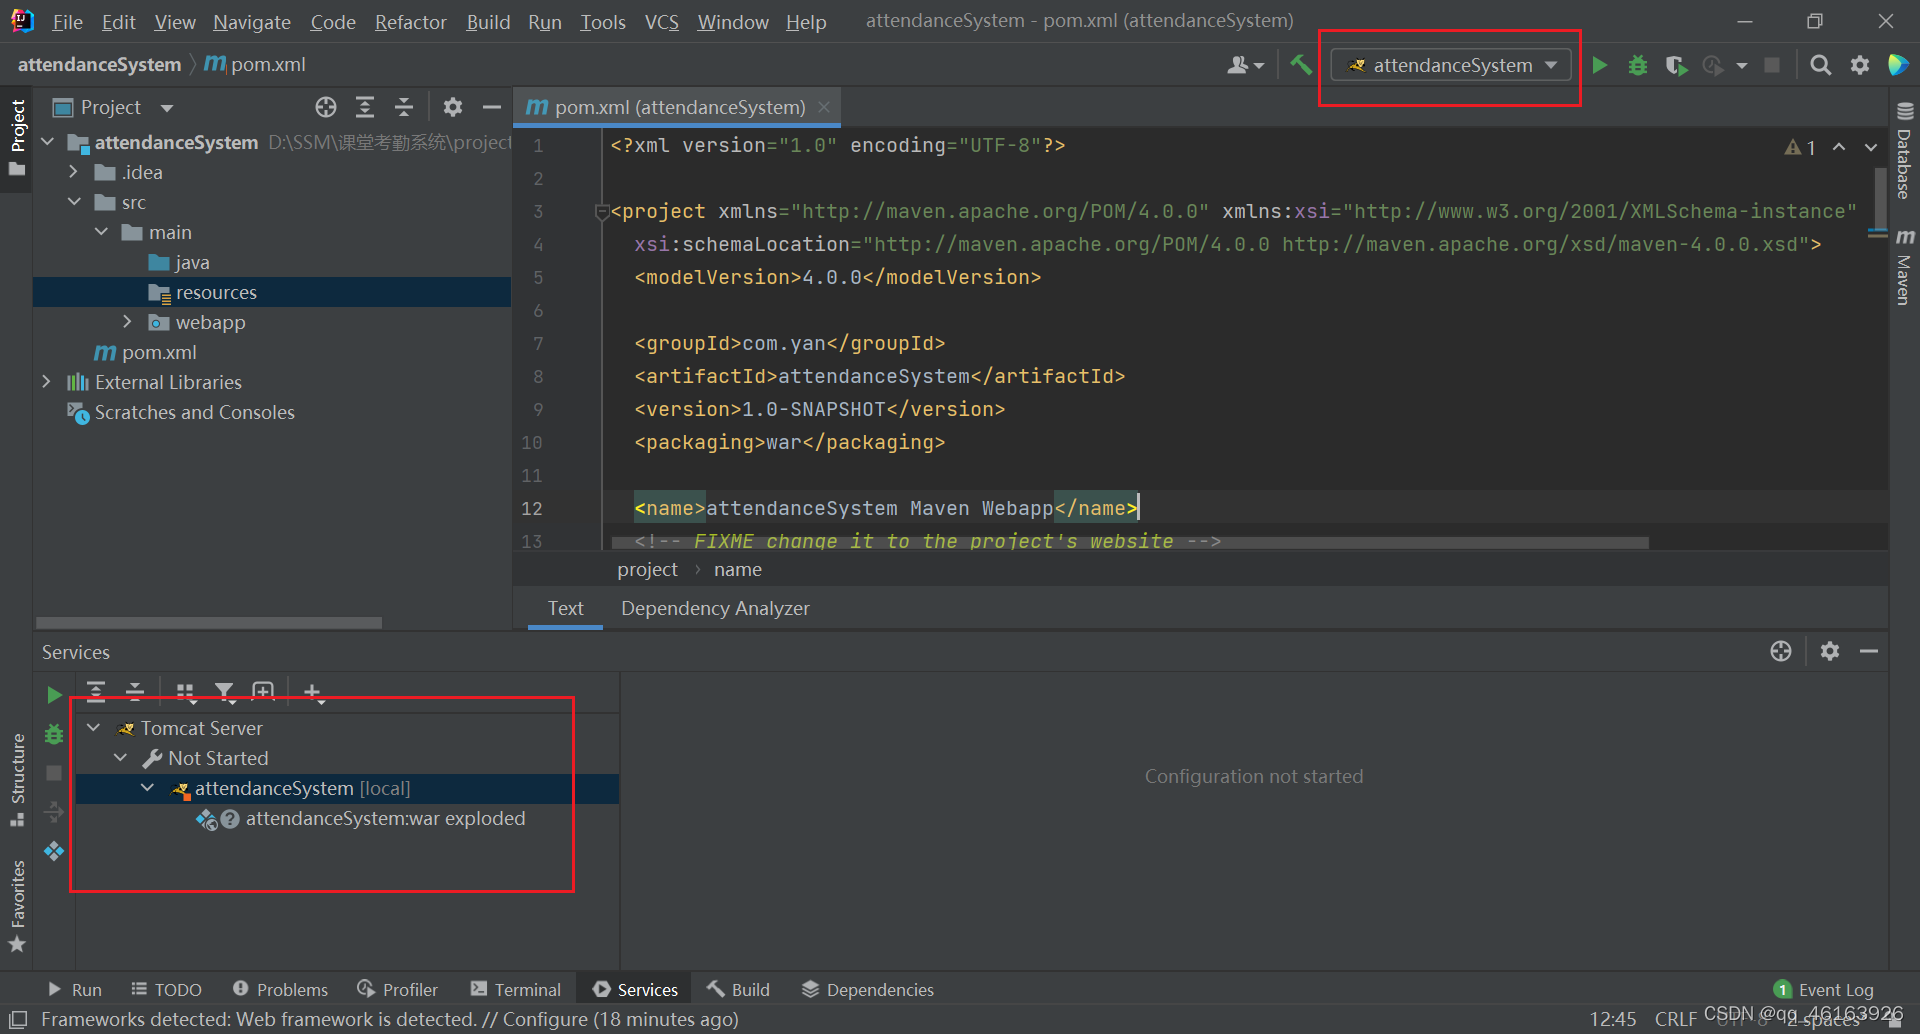The height and width of the screenshot is (1034, 1920).
Task: Go to next highlighted error arrow
Action: (1871, 147)
